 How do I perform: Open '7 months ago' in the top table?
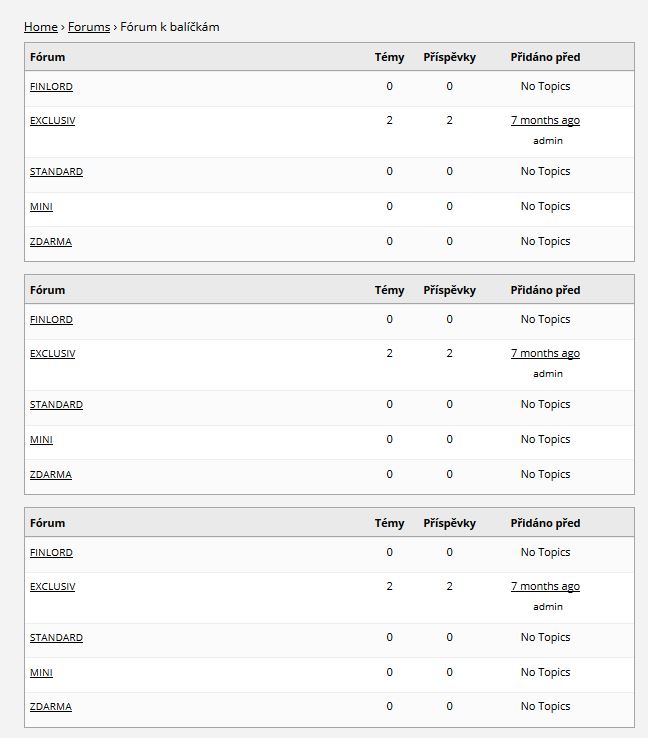coord(545,121)
